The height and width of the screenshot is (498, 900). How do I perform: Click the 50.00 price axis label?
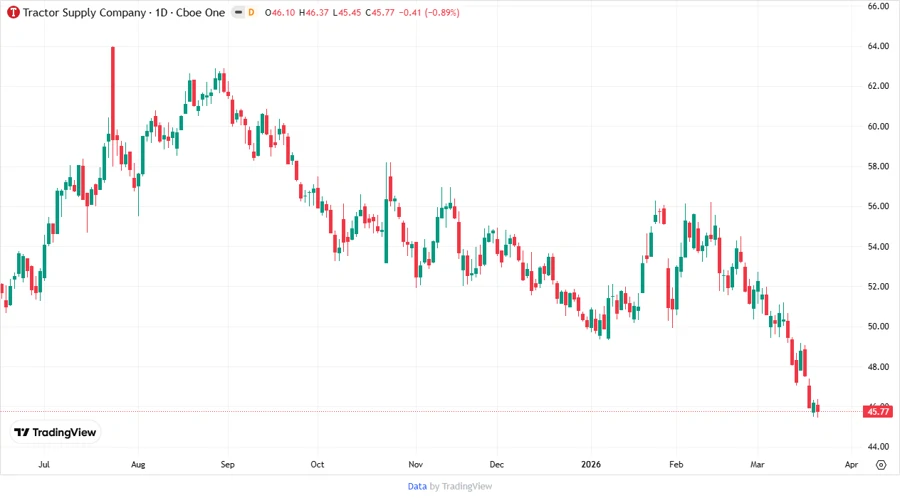pos(878,326)
